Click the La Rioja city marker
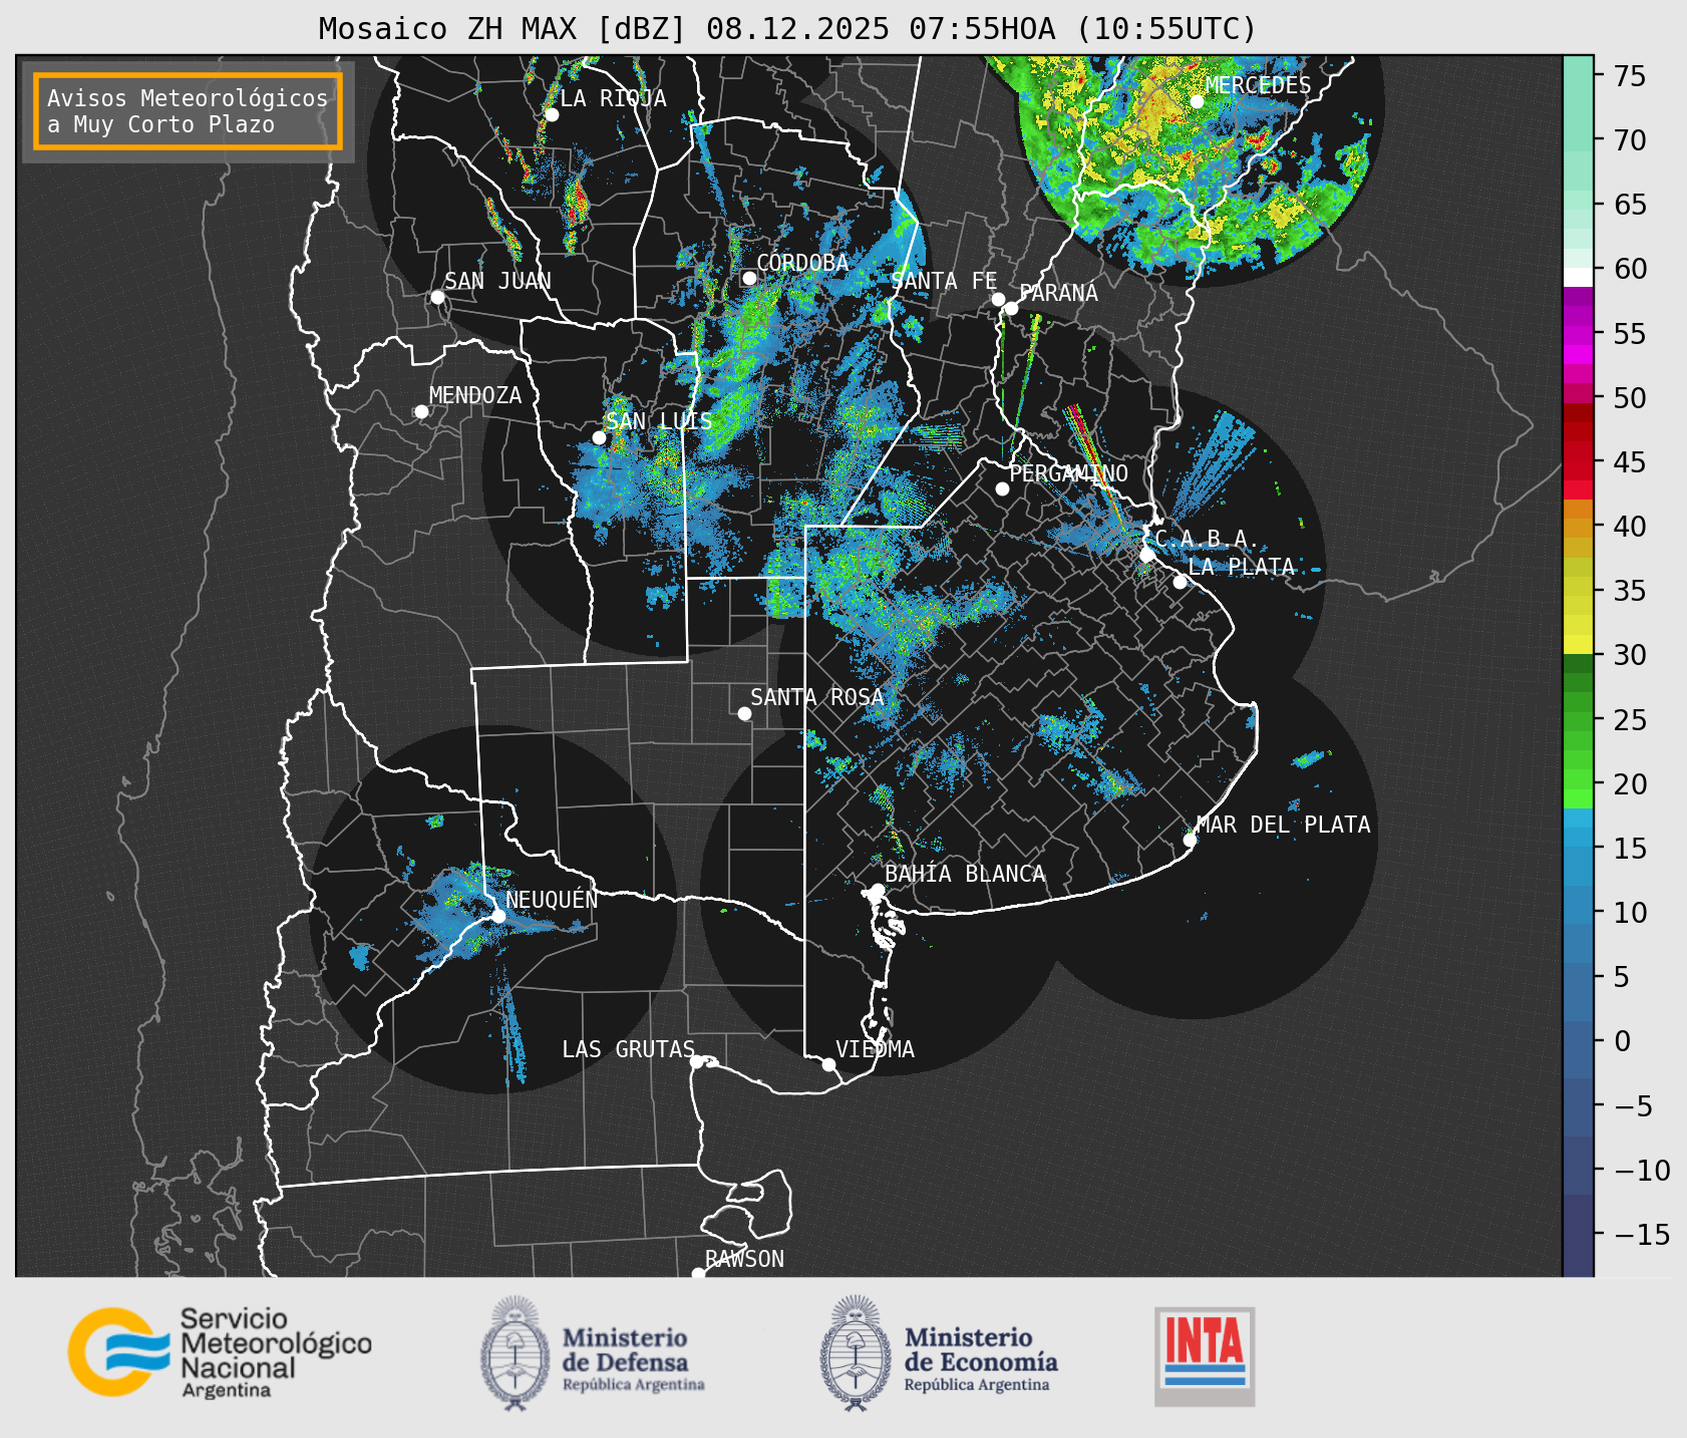This screenshot has height=1438, width=1687. 551,115
